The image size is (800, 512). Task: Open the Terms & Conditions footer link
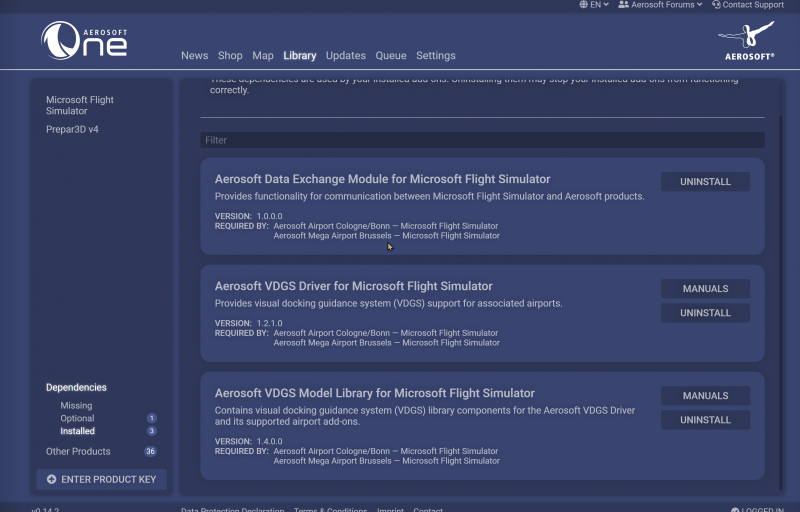tap(331, 509)
